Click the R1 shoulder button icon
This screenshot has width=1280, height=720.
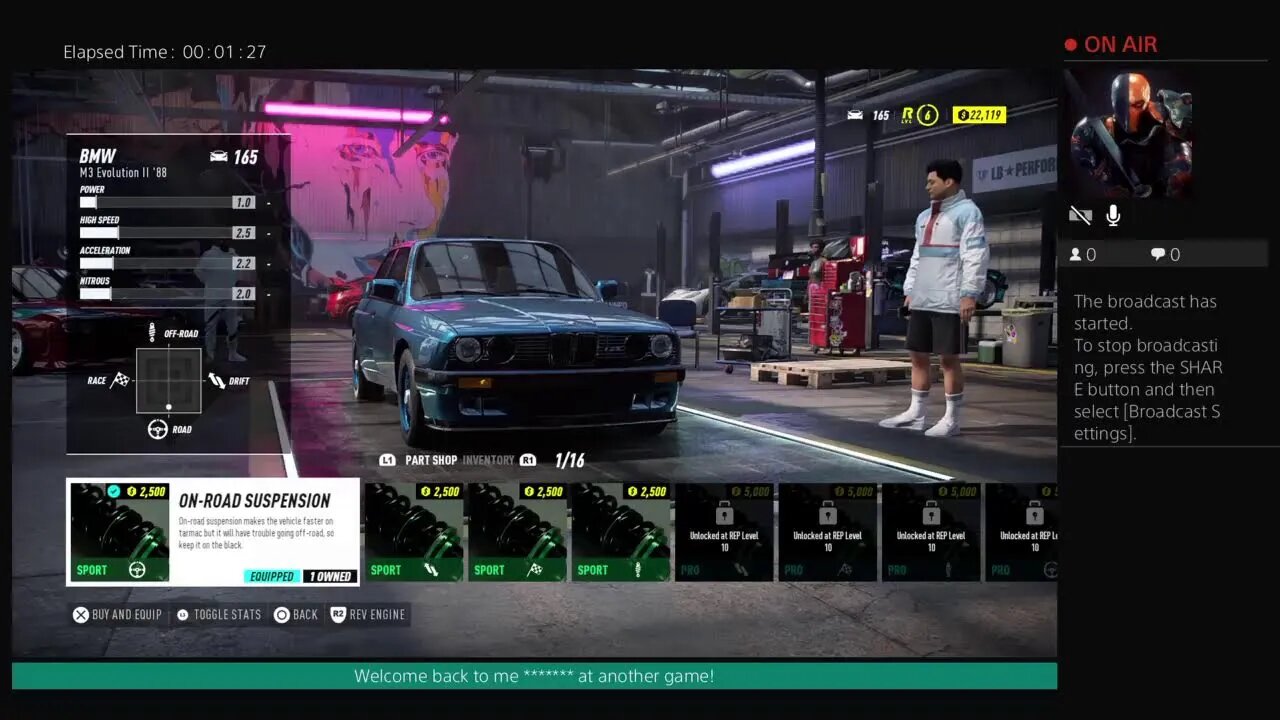click(529, 460)
